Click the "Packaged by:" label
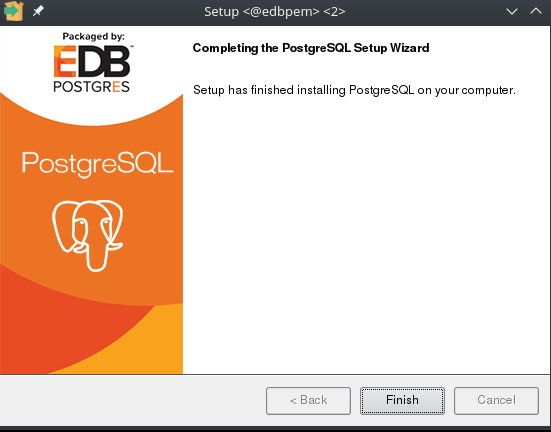The image size is (551, 432). click(93, 37)
